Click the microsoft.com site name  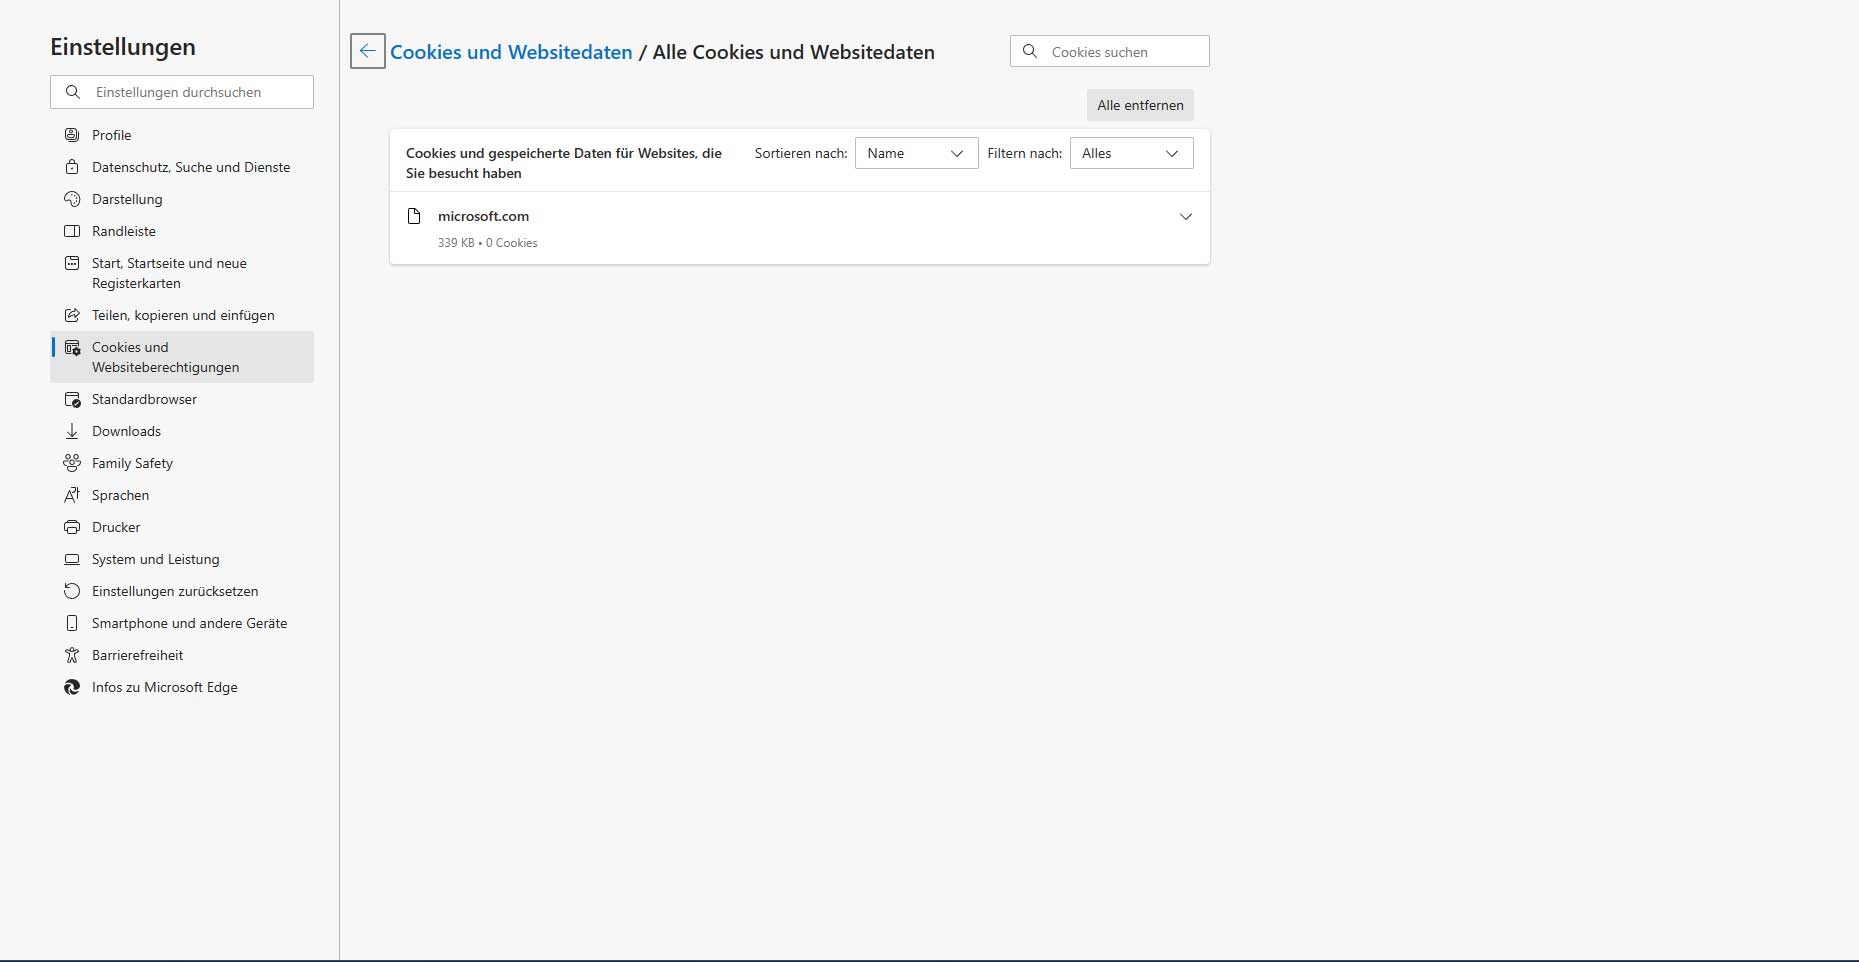(x=483, y=216)
